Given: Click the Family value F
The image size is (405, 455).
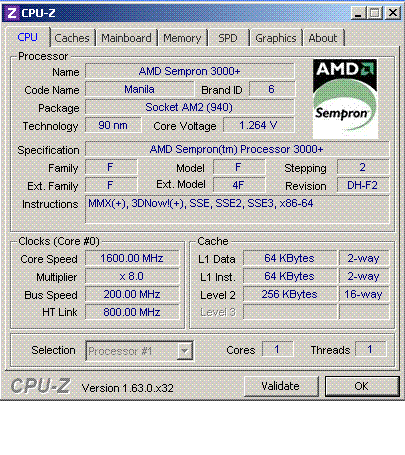Looking at the screenshot, I should click(111, 167).
